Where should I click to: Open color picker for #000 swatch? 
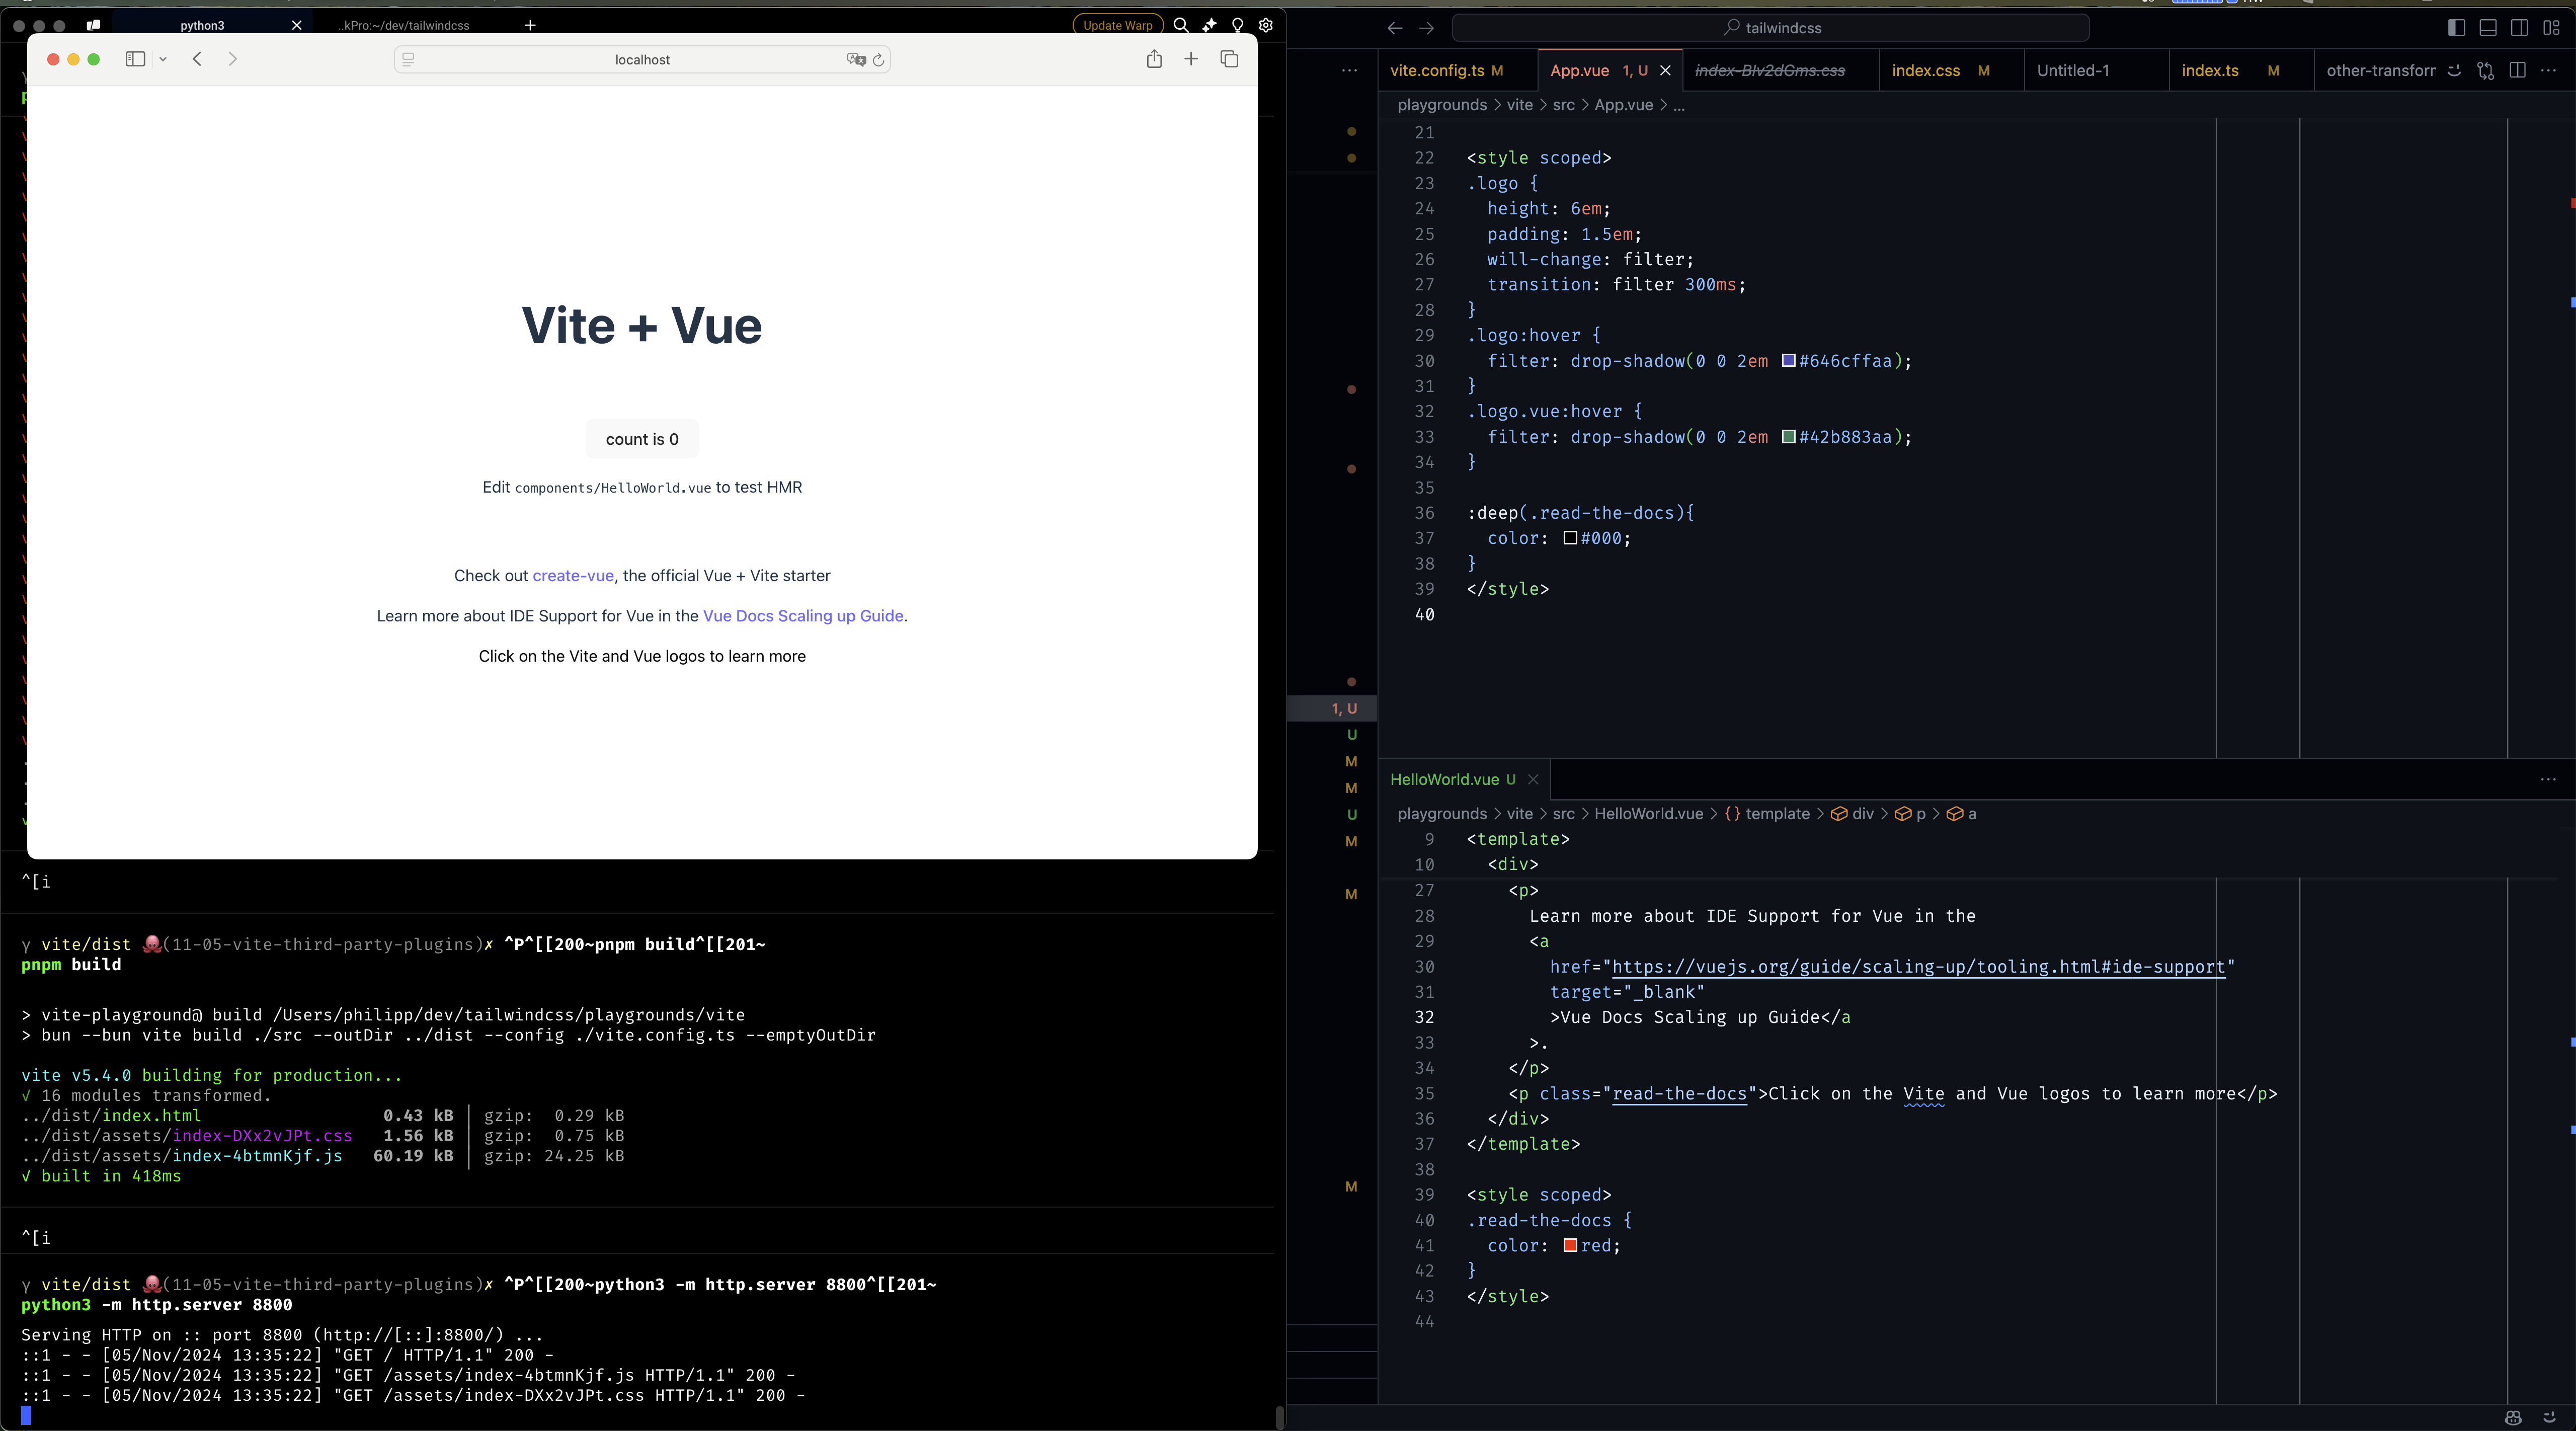[x=1570, y=538]
